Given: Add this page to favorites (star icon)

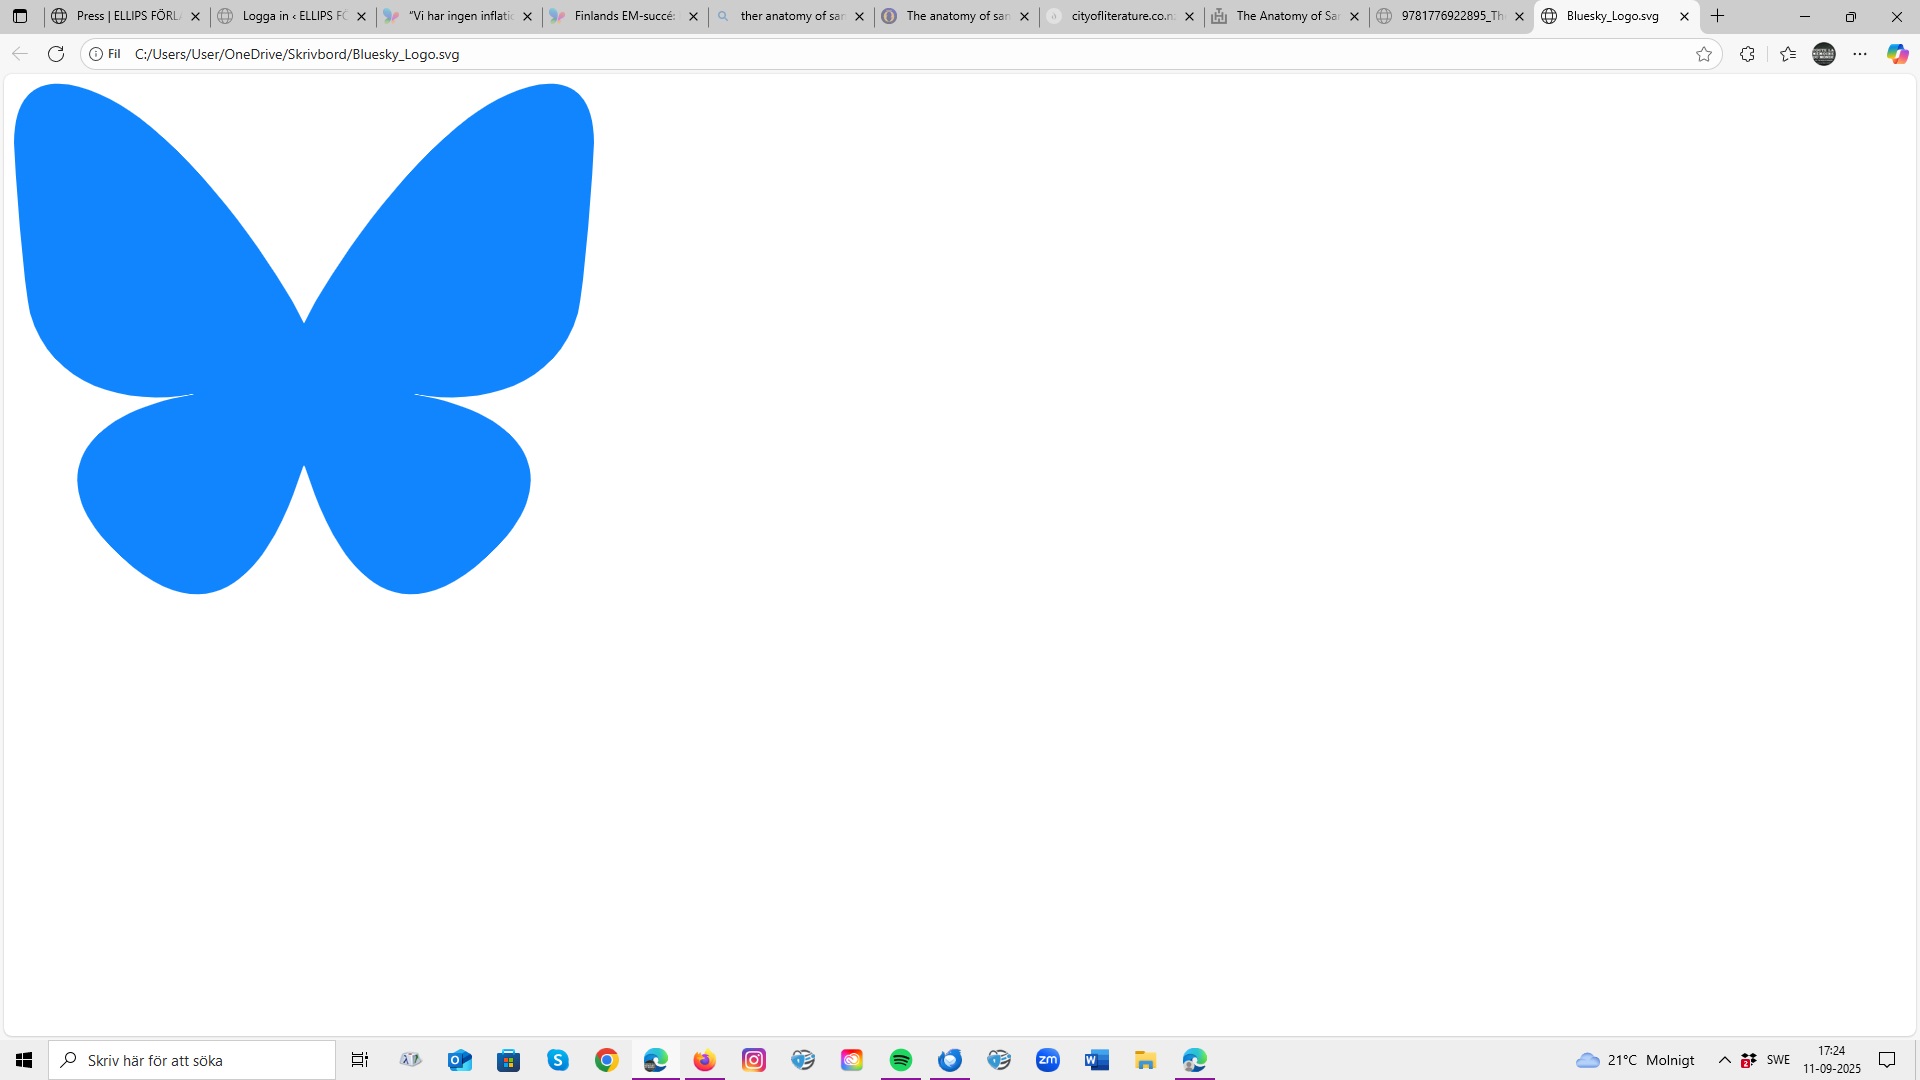Looking at the screenshot, I should 1704,54.
